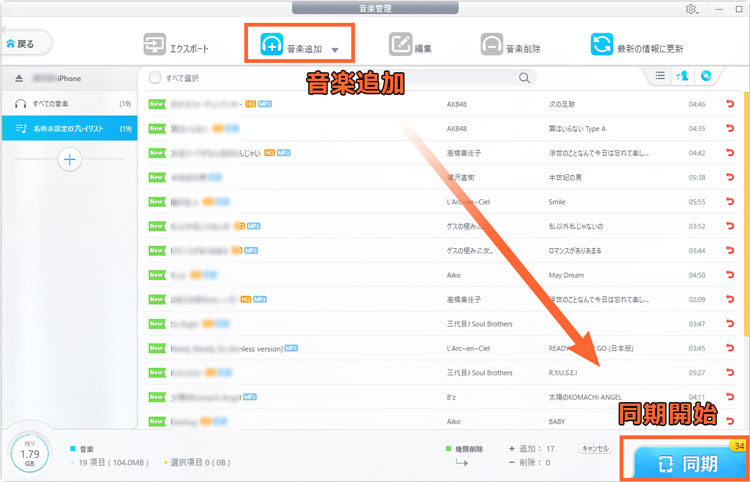Switch to list view icon

(660, 76)
